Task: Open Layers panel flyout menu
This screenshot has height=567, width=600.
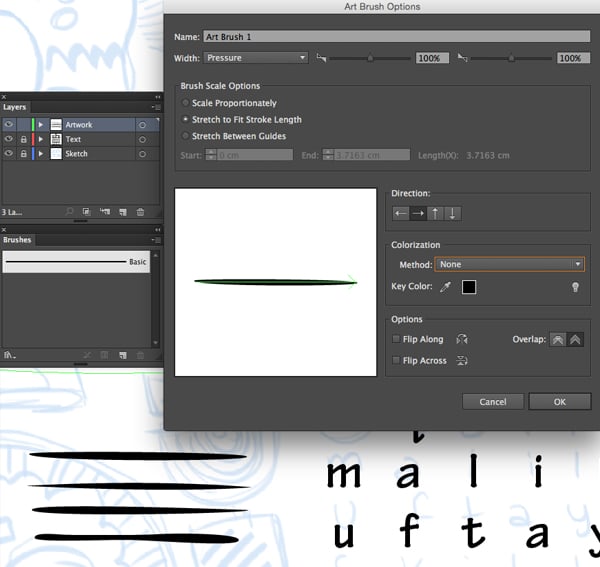Action: (156, 107)
